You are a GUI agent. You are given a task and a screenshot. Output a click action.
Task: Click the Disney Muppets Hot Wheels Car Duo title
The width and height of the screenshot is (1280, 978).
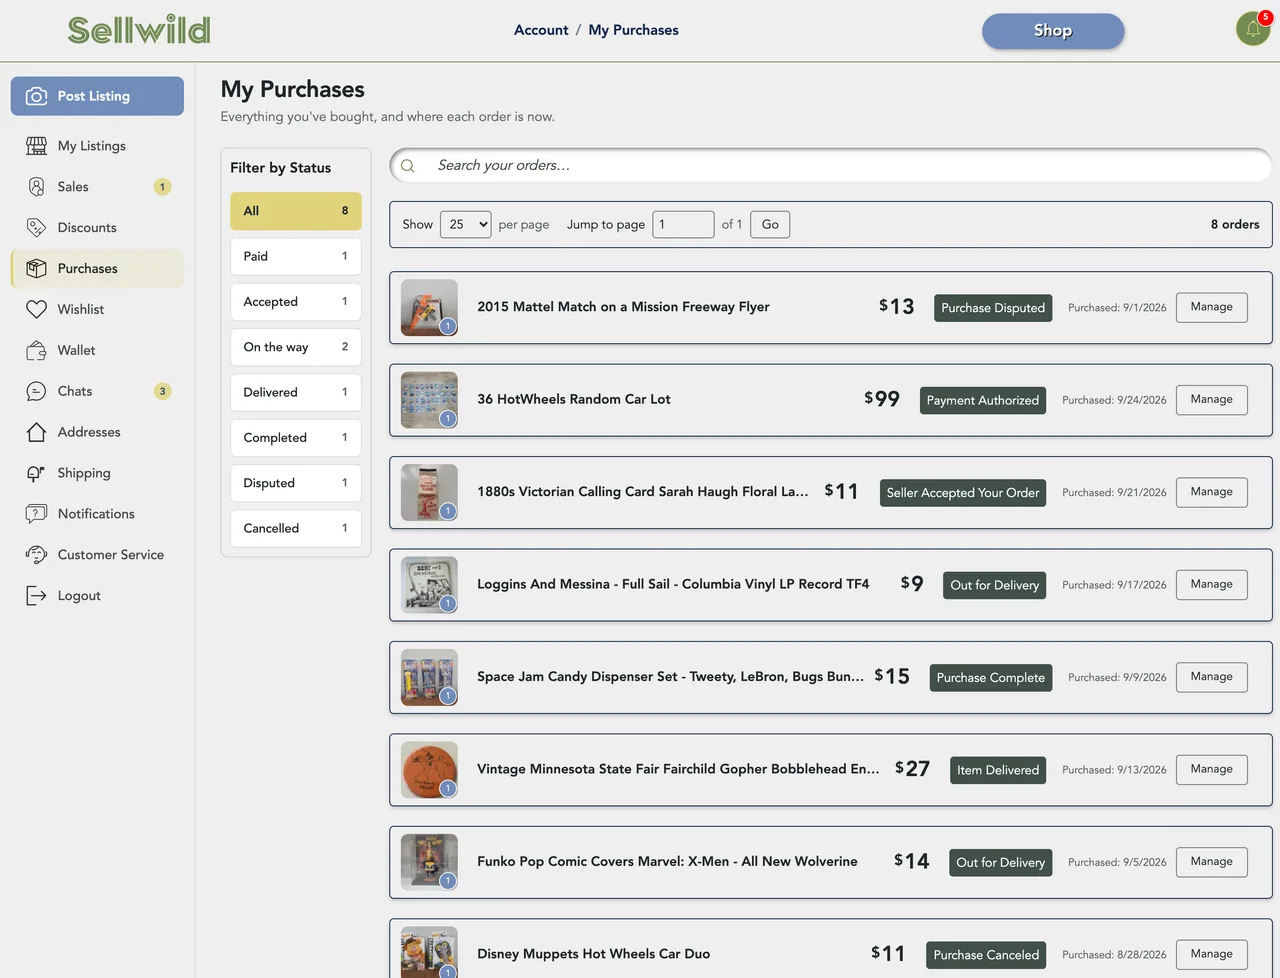point(594,954)
